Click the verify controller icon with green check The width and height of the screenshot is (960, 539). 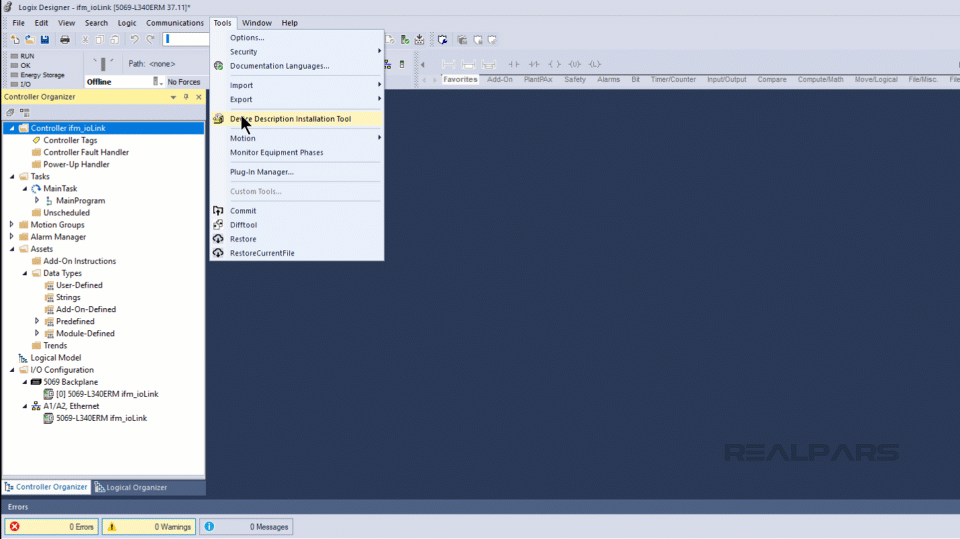[405, 40]
